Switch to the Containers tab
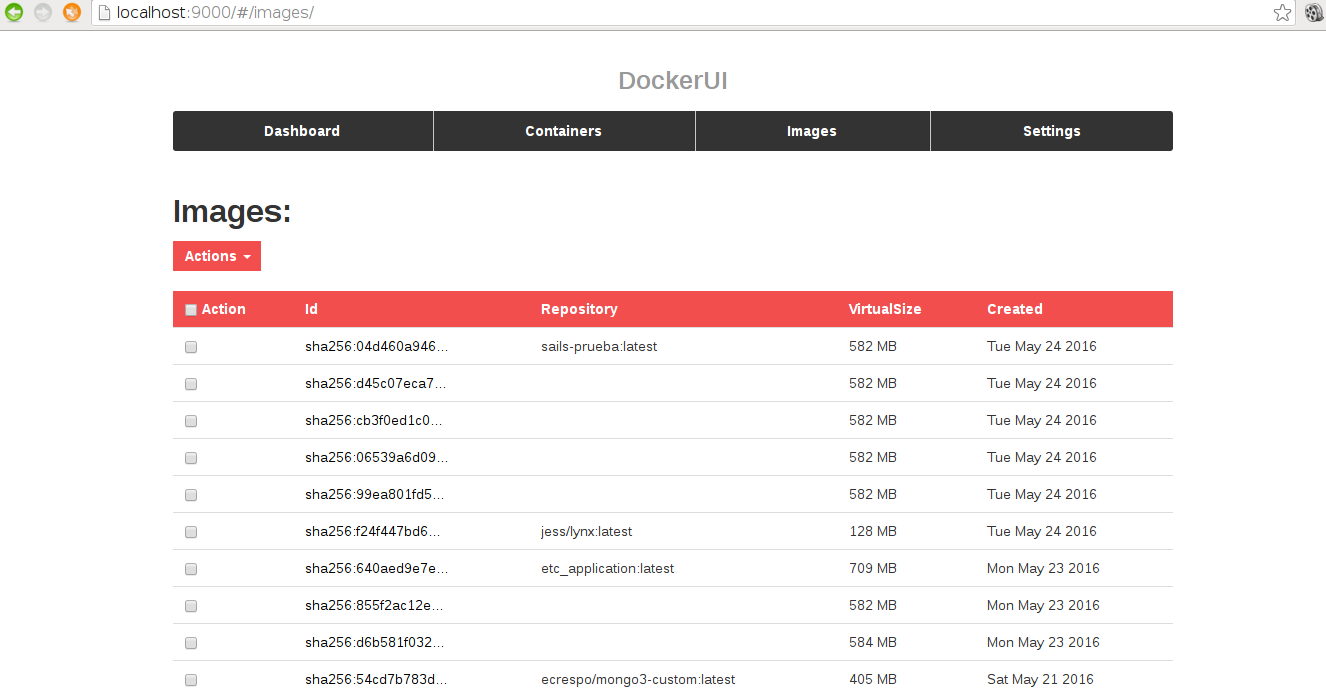 click(x=563, y=131)
